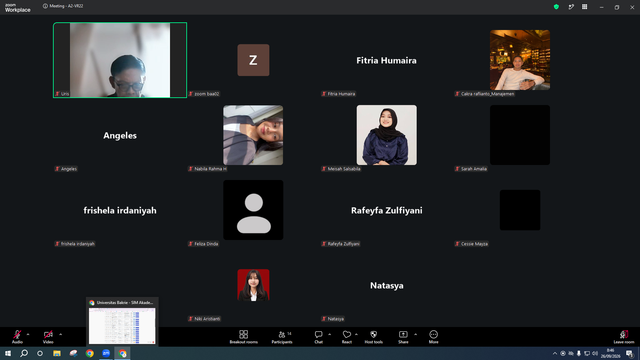
Task: Select Meisah Salsabila's profile photo
Action: pyautogui.click(x=387, y=135)
